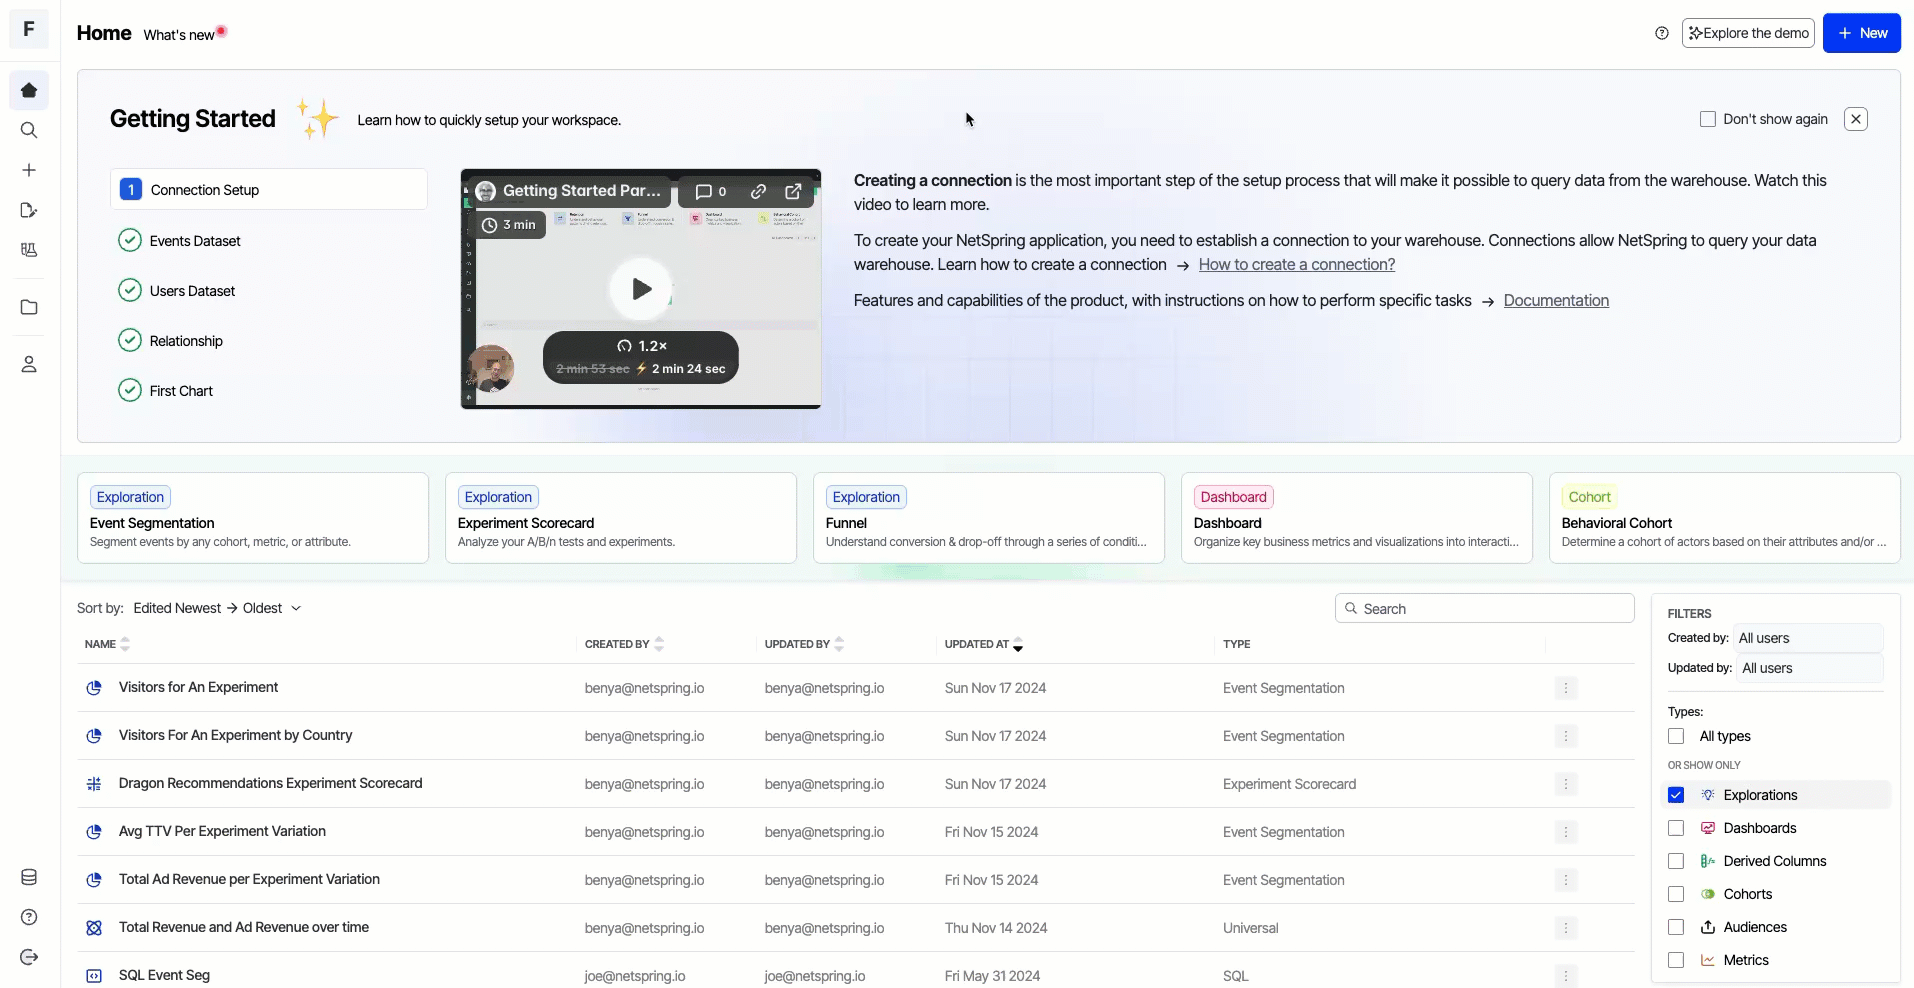1914x988 pixels.
Task: Enable the Don't show again checkbox
Action: coord(1708,119)
